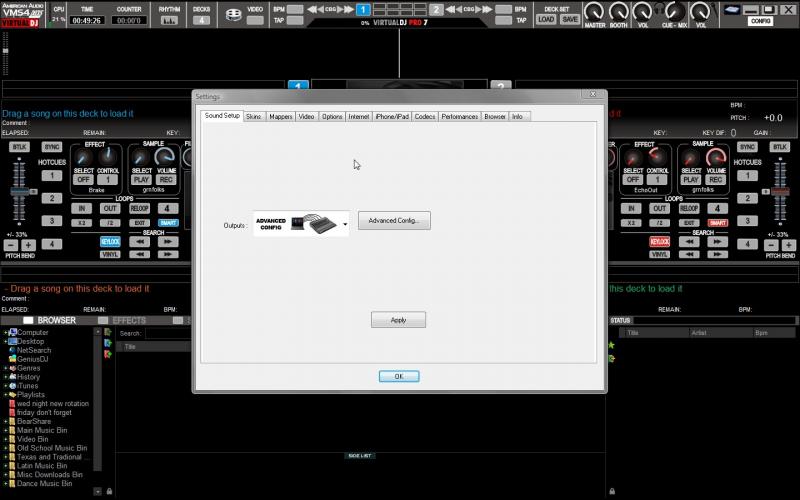
Task: Select the Codecs tab
Action: (424, 117)
